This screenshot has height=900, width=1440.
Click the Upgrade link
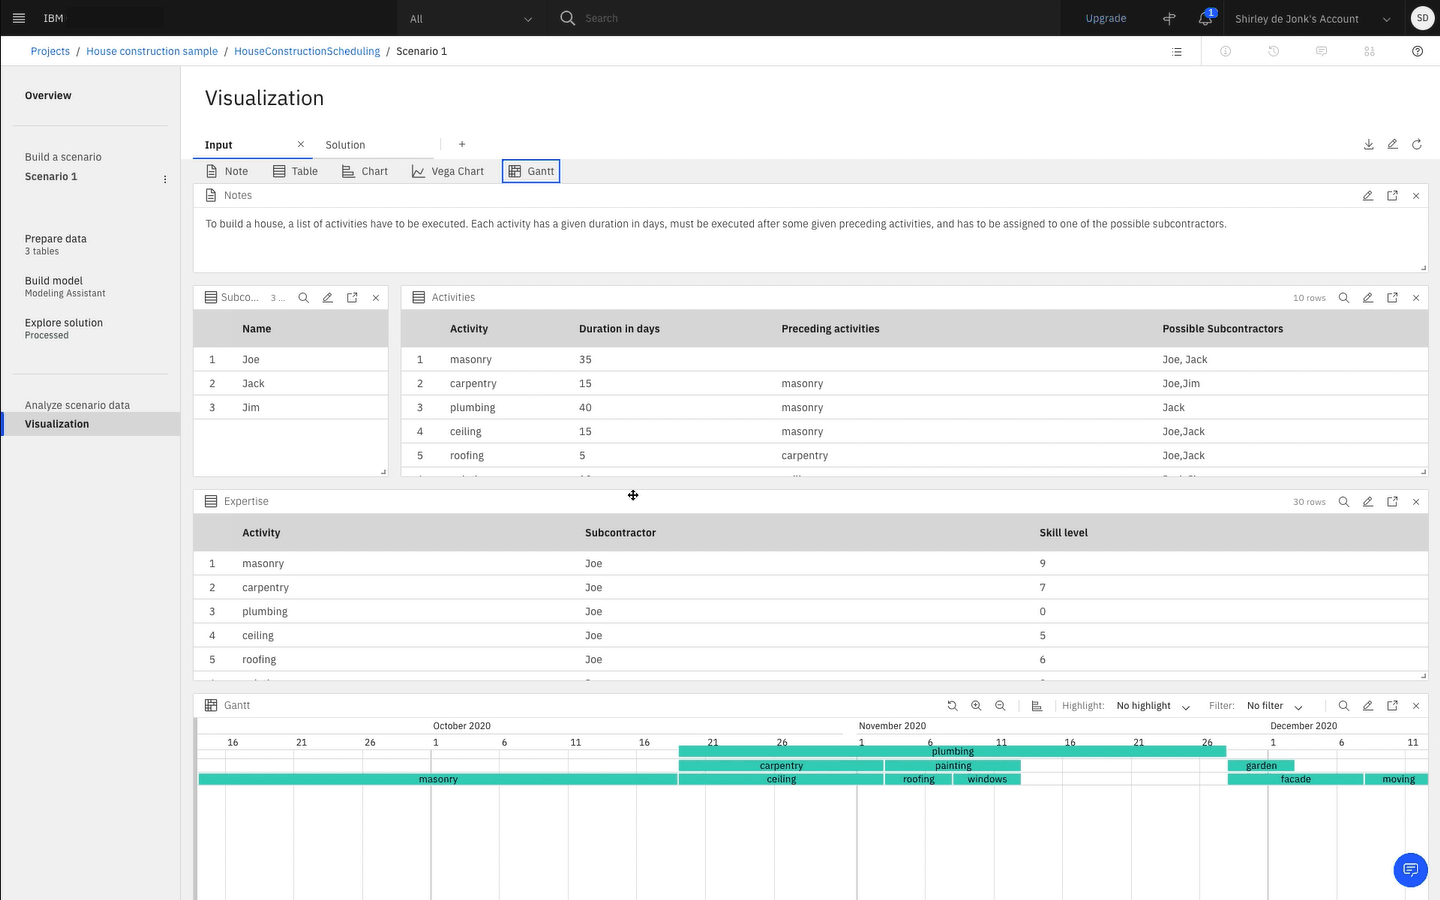click(x=1106, y=18)
